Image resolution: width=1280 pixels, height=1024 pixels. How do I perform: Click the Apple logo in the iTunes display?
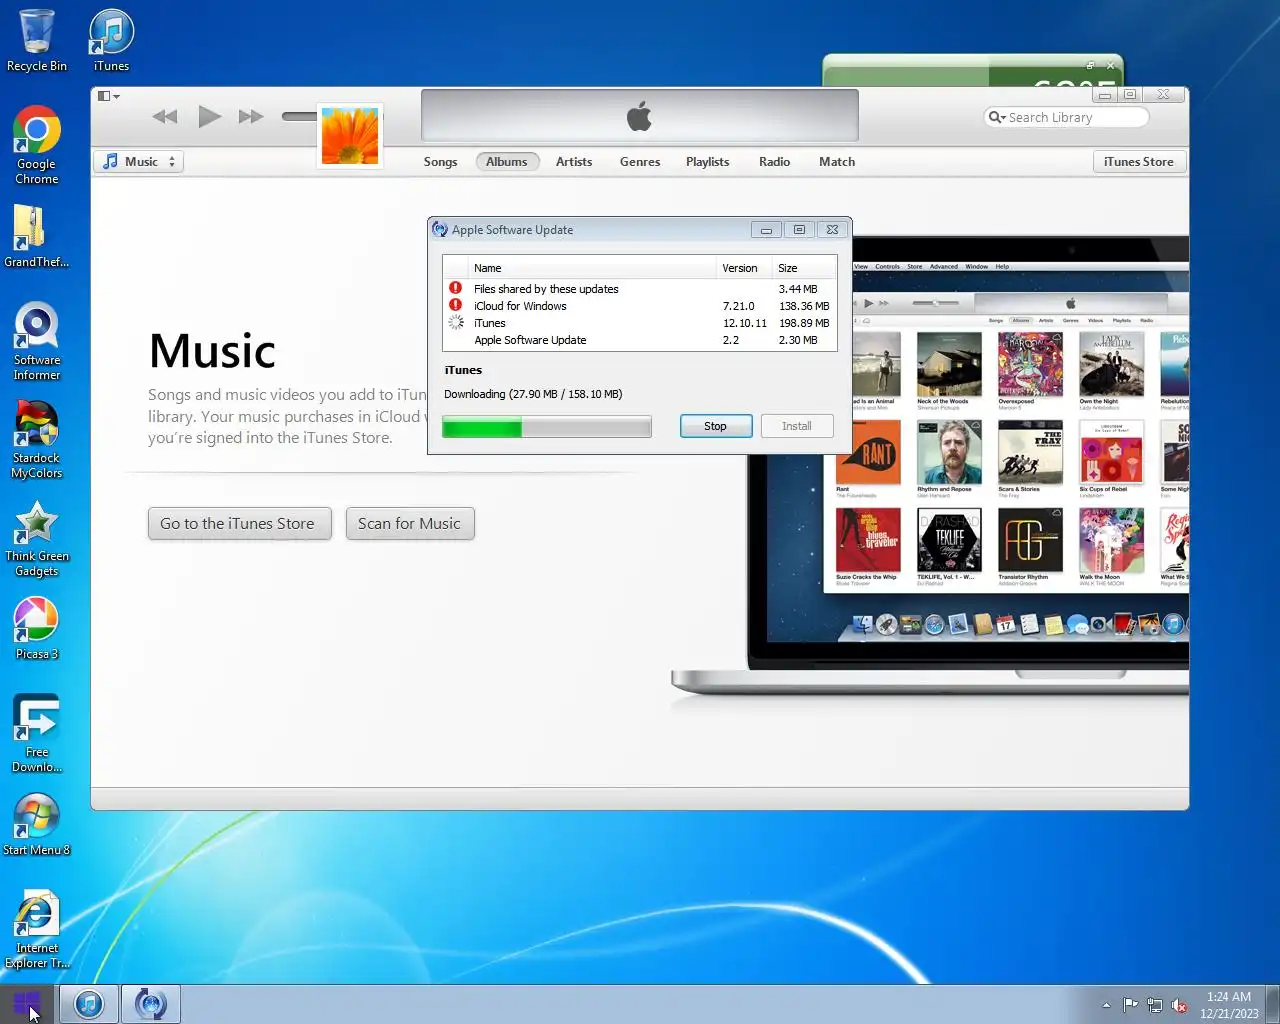639,117
